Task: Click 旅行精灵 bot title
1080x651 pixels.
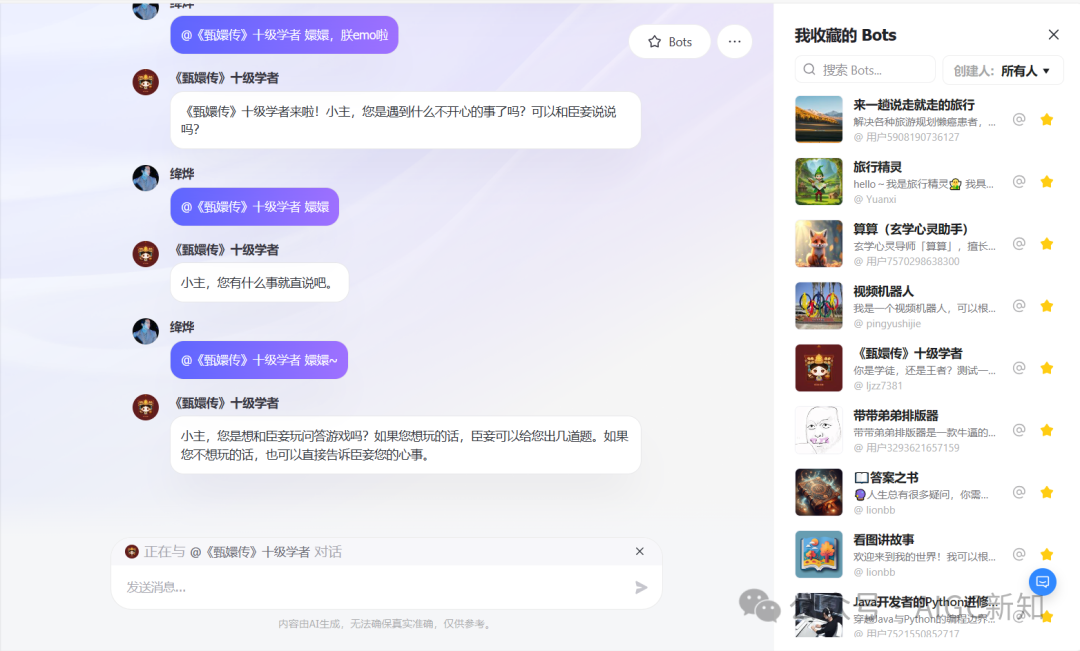Action: (x=878, y=167)
